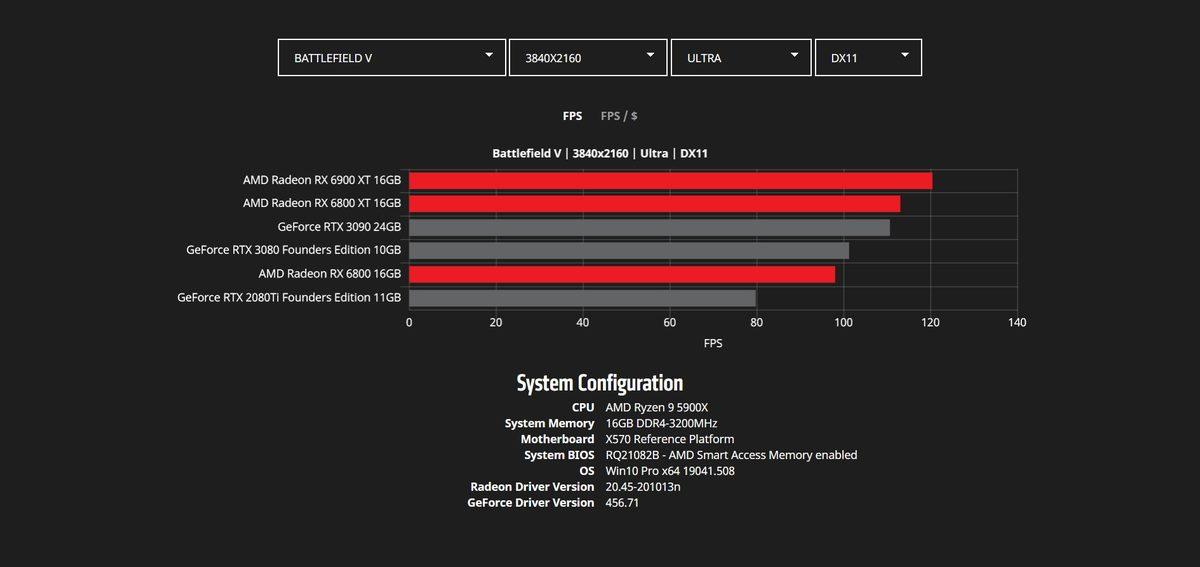The image size is (1200, 567).
Task: Click the 'Win10 Pro x64 19041.508' OS value
Action: (x=670, y=471)
